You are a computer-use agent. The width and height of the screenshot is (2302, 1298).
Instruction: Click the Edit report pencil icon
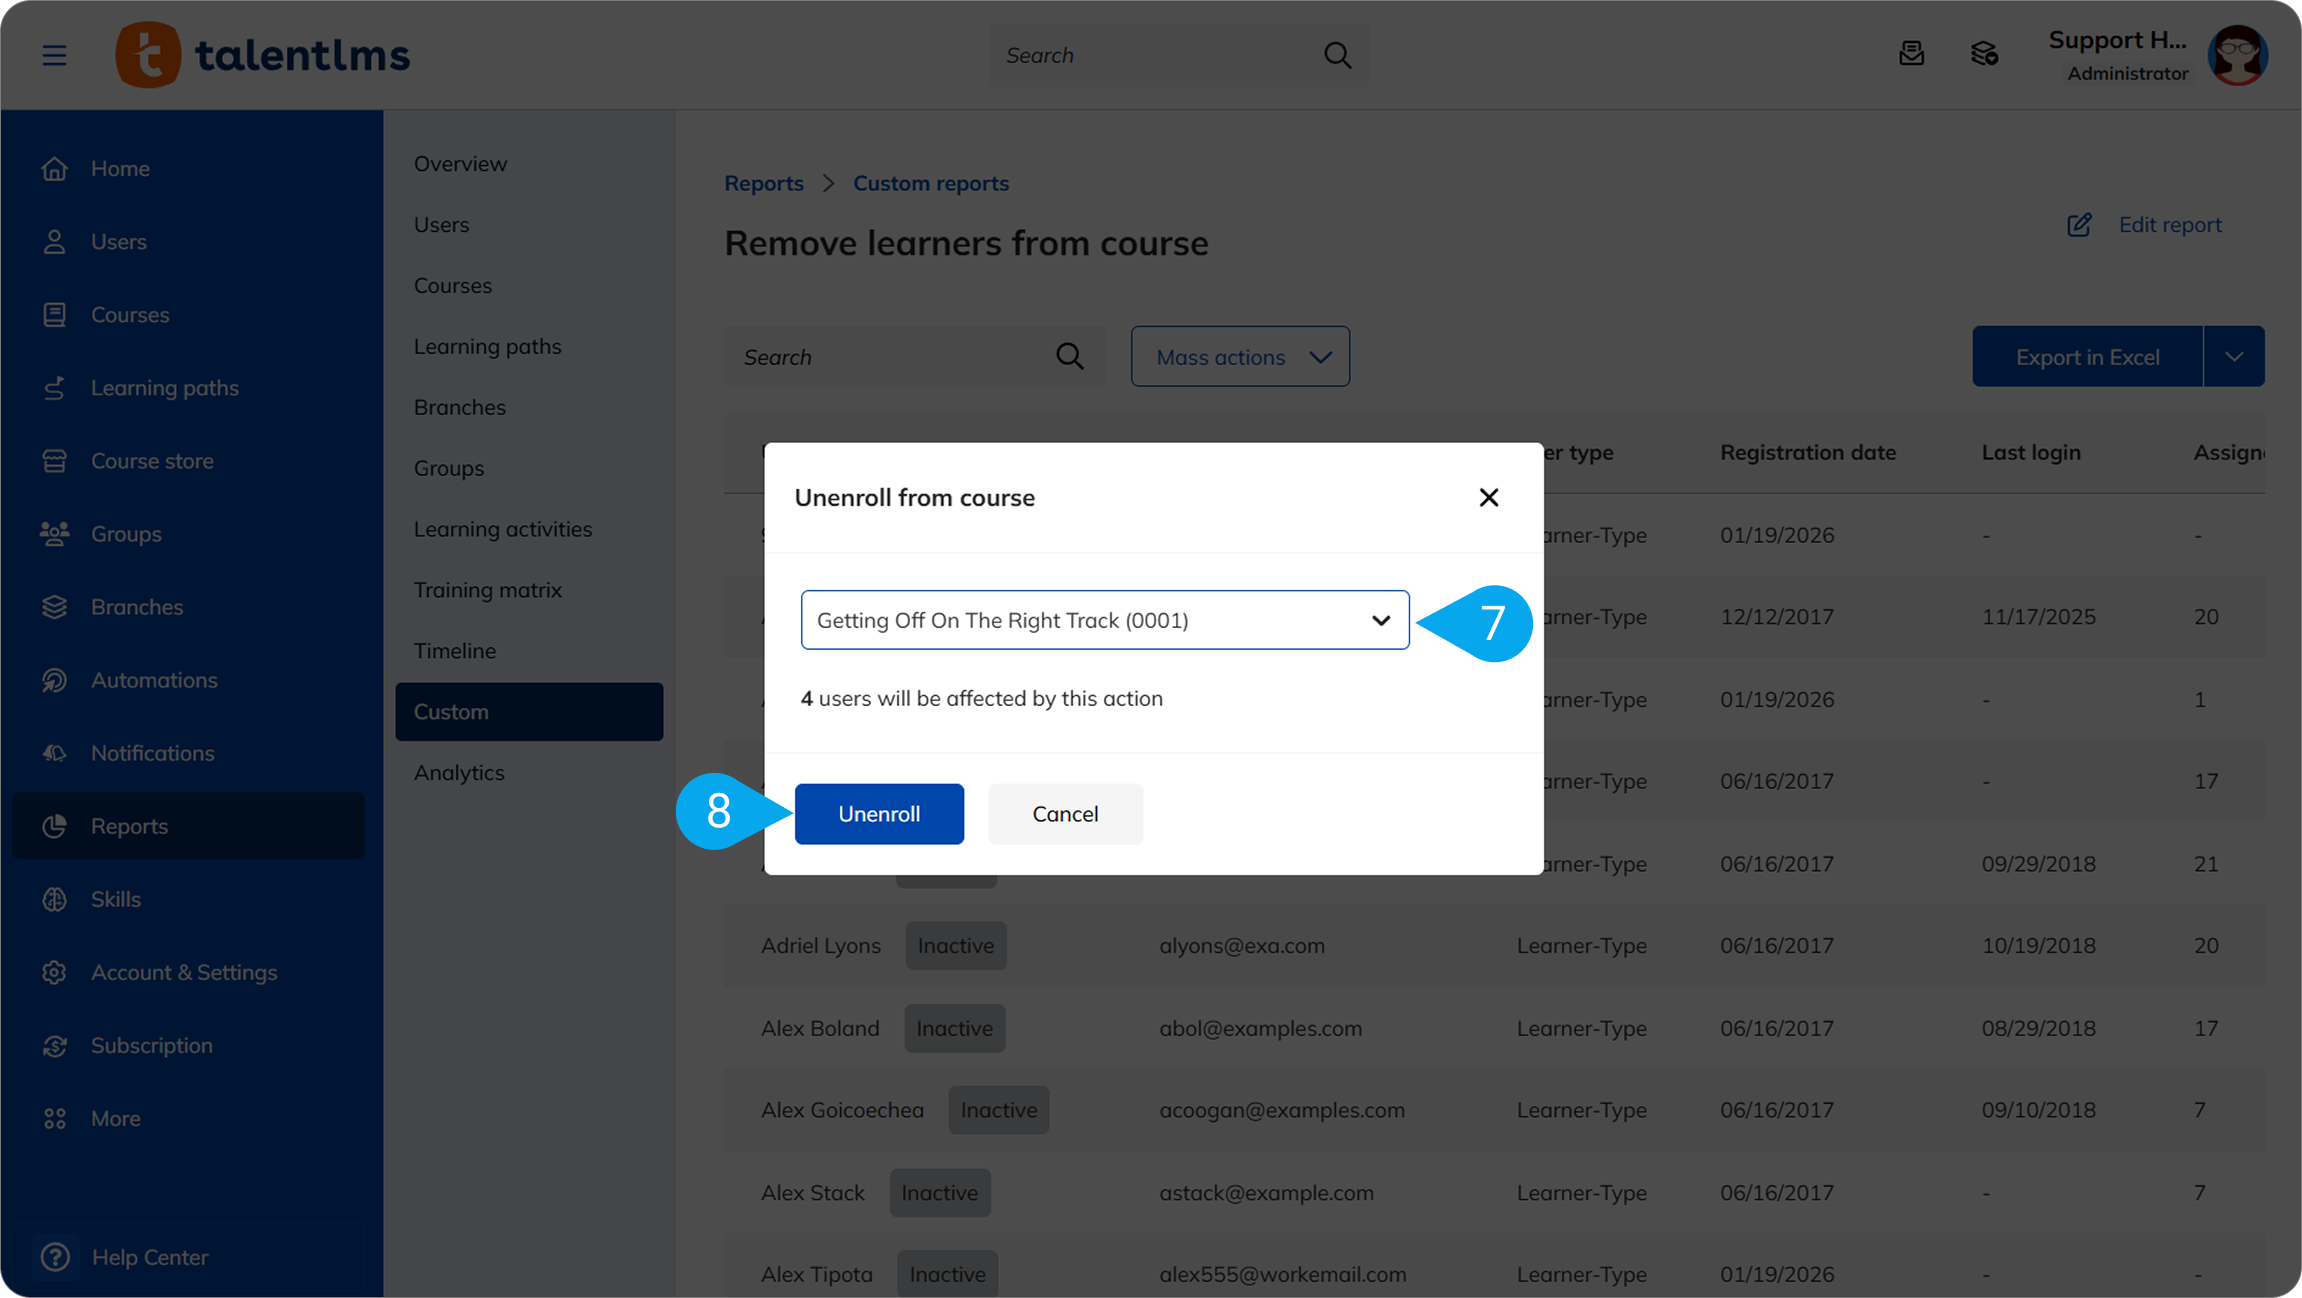(2079, 225)
